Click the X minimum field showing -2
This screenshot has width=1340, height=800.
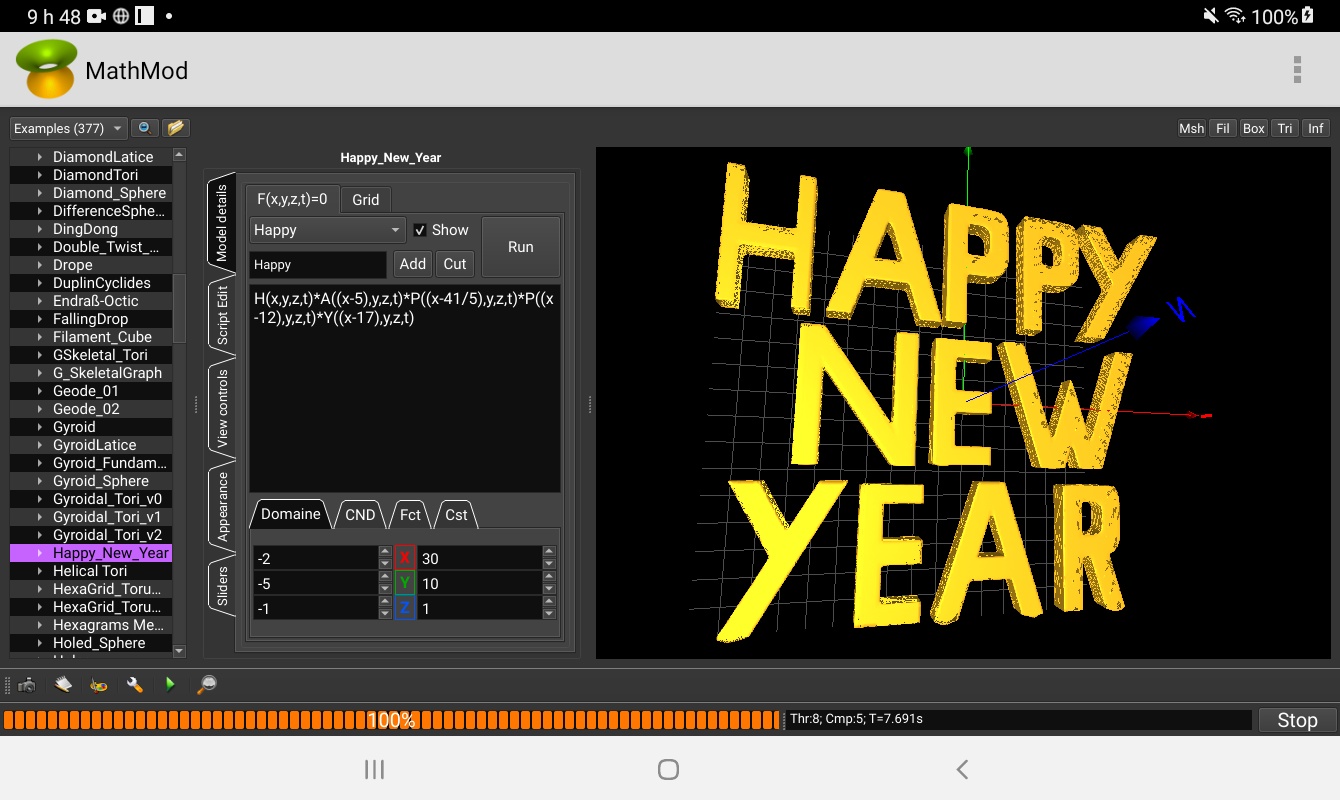tap(316, 558)
